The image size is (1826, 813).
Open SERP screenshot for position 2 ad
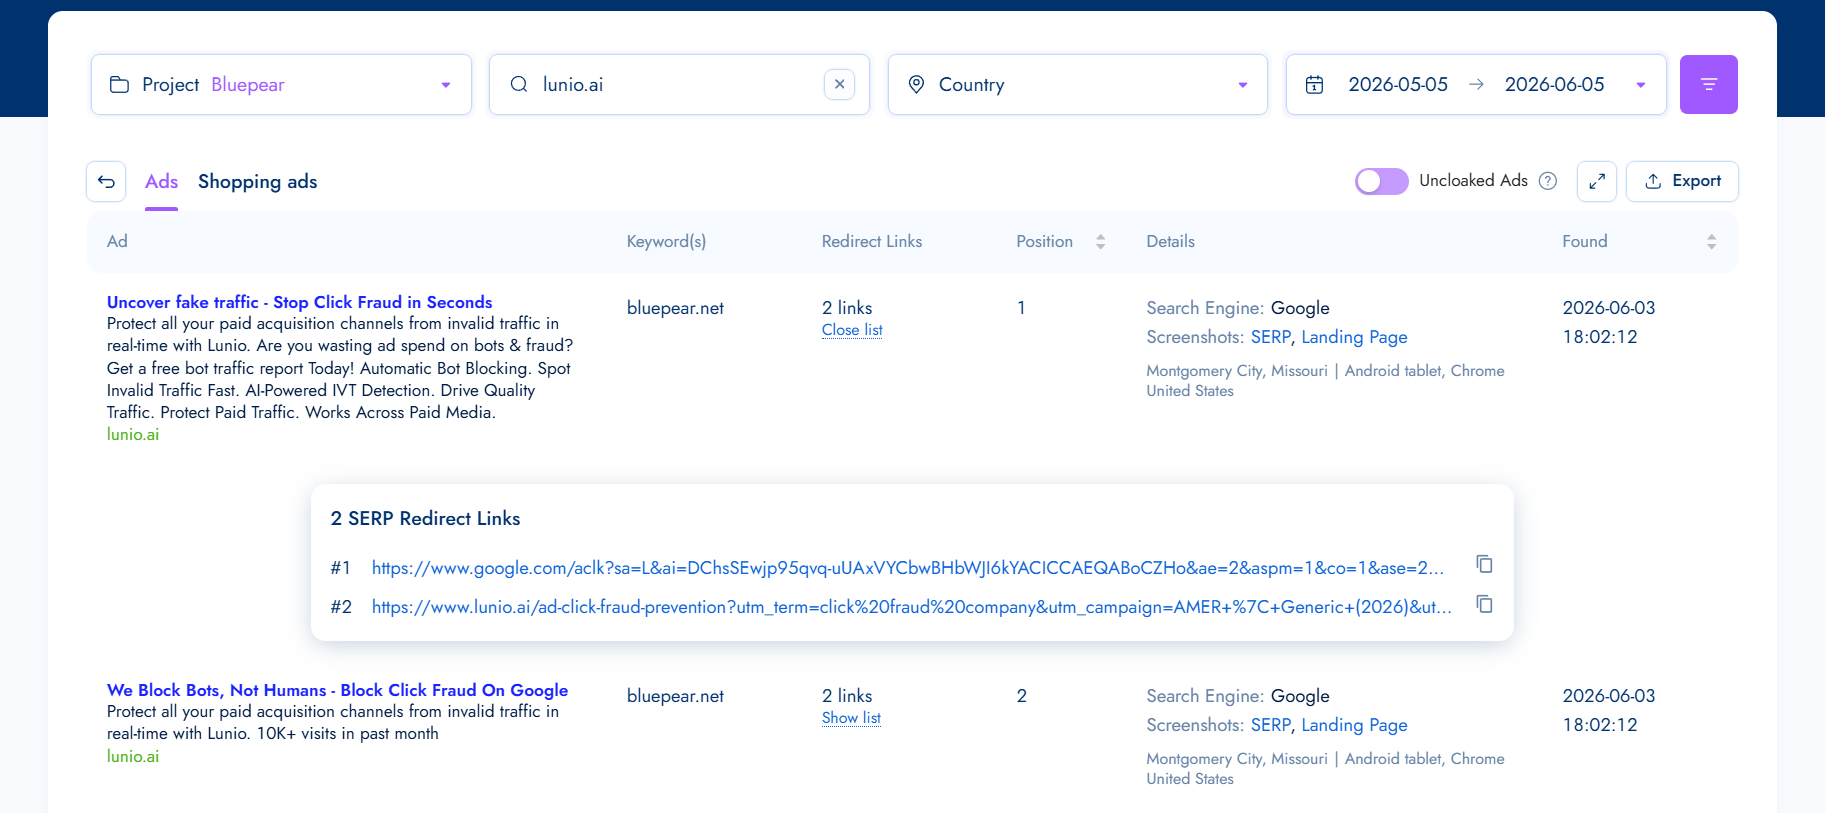tap(1270, 725)
